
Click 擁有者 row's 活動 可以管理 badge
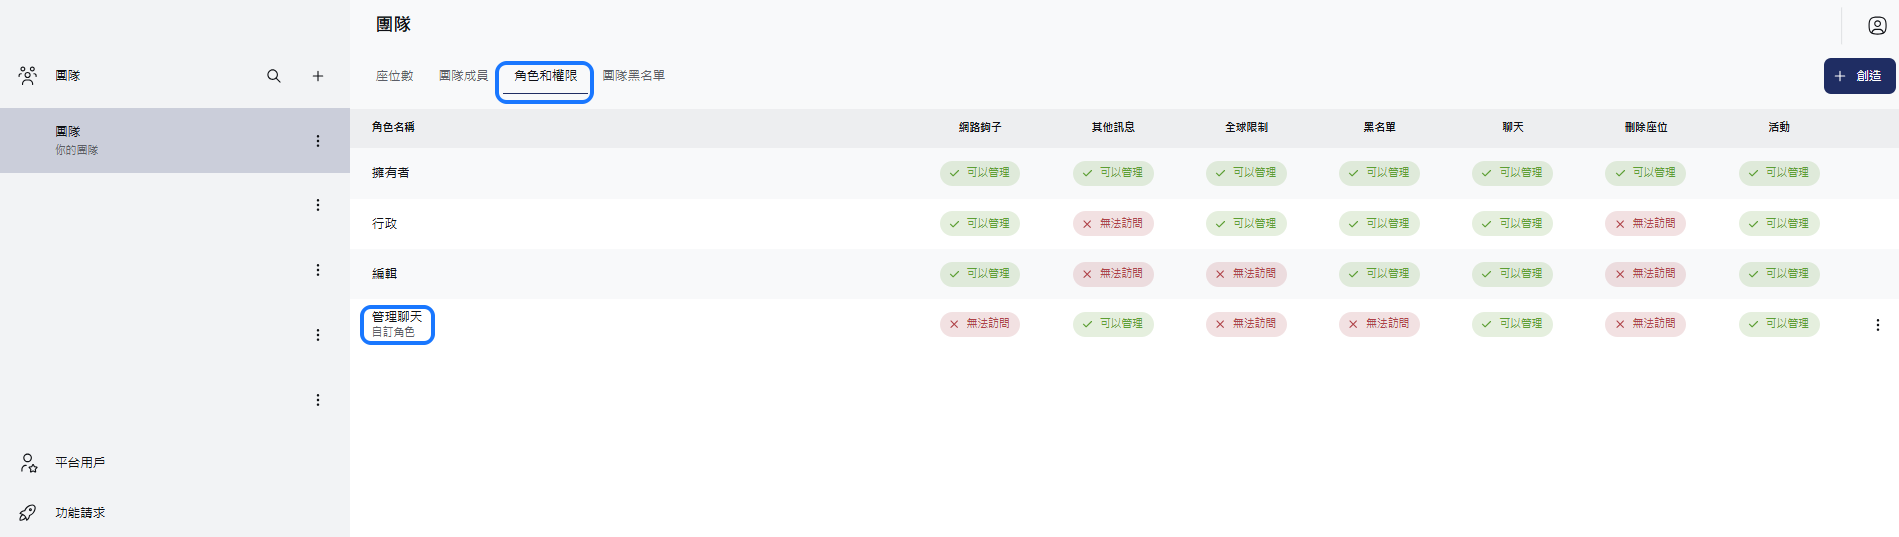pyautogui.click(x=1779, y=173)
